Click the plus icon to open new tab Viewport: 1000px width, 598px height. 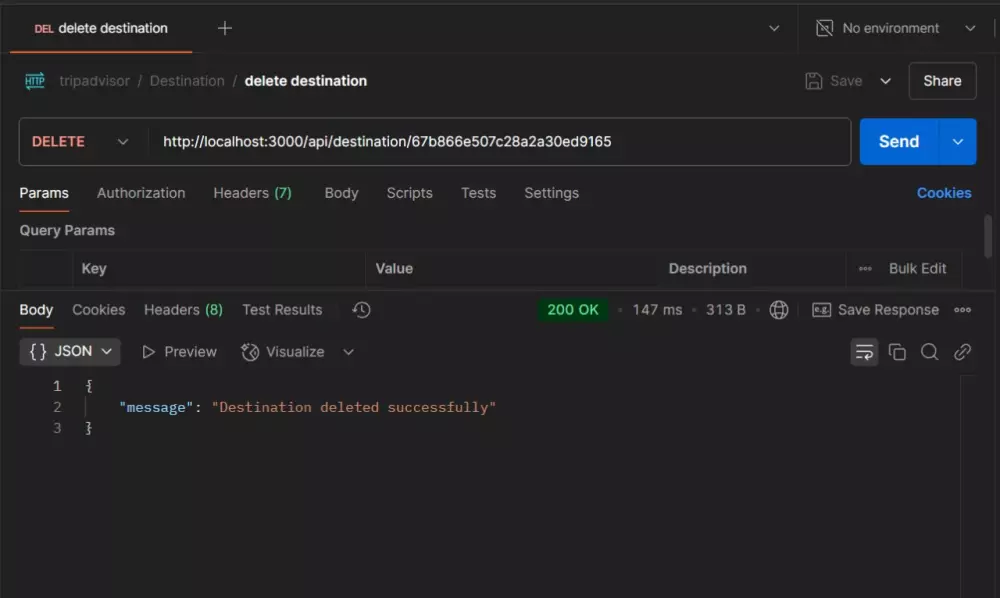[225, 28]
